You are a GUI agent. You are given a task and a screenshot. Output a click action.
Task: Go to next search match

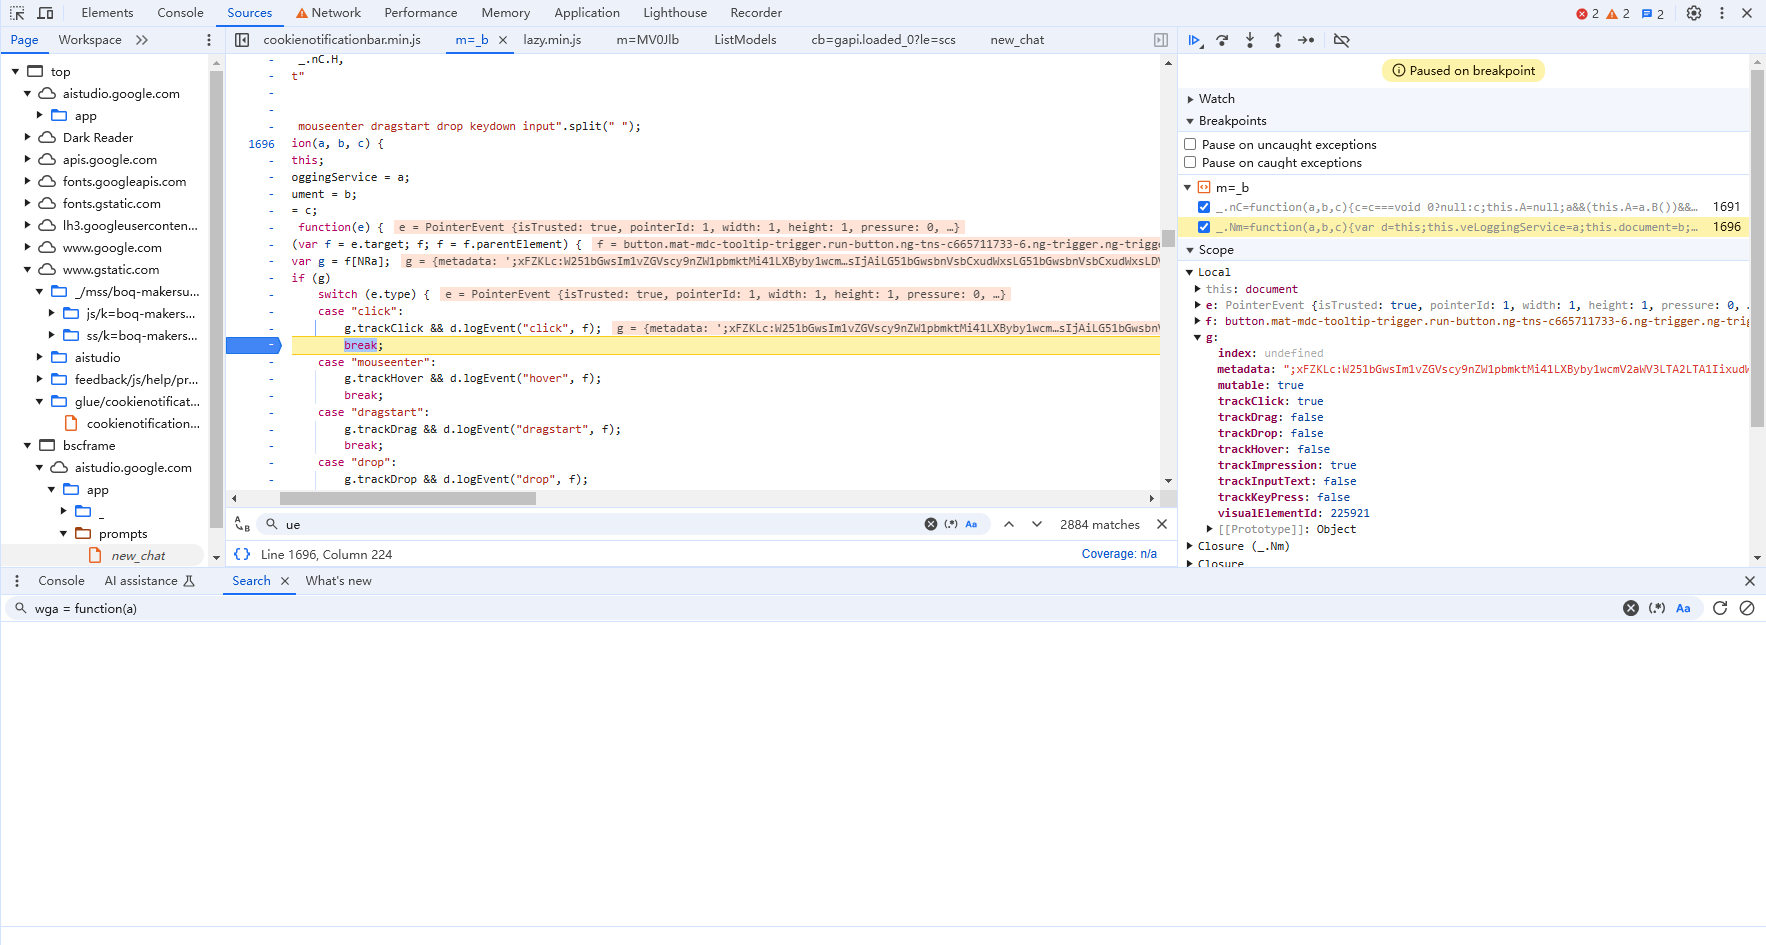(x=1037, y=524)
